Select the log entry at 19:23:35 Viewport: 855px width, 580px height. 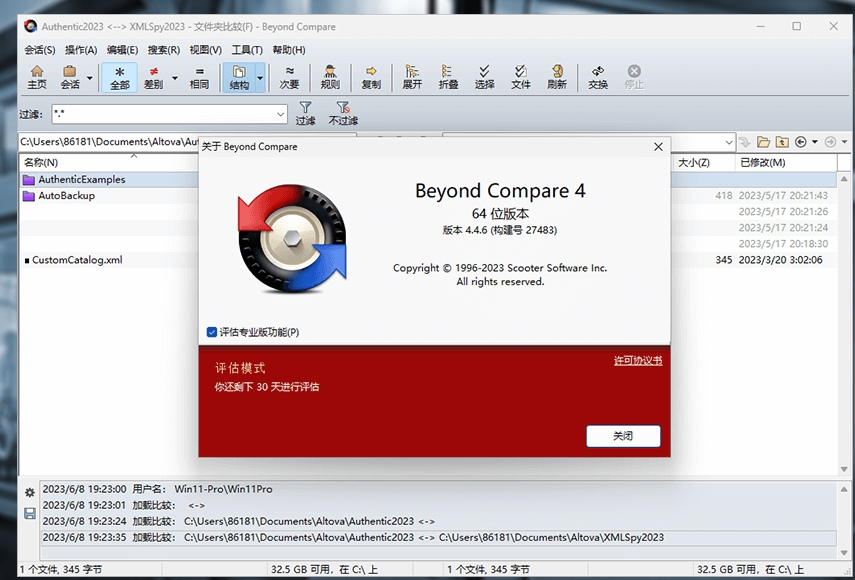(x=438, y=537)
